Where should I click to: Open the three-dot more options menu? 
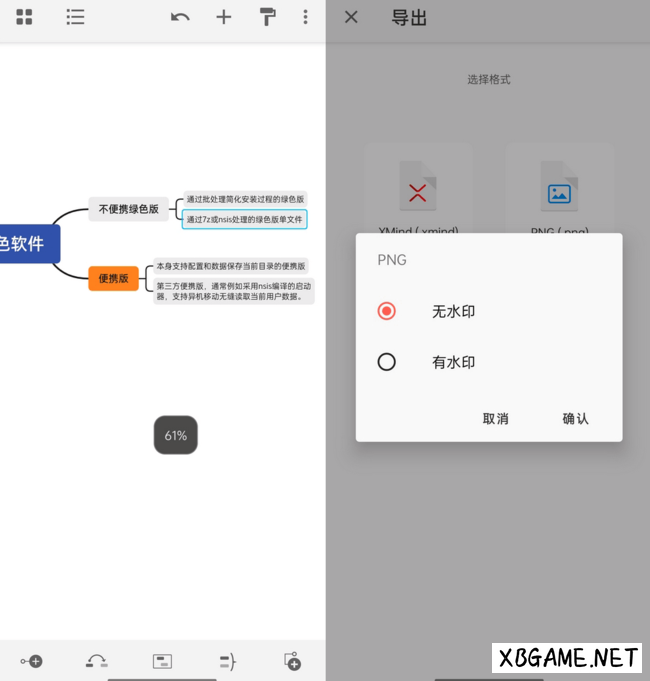point(305,17)
